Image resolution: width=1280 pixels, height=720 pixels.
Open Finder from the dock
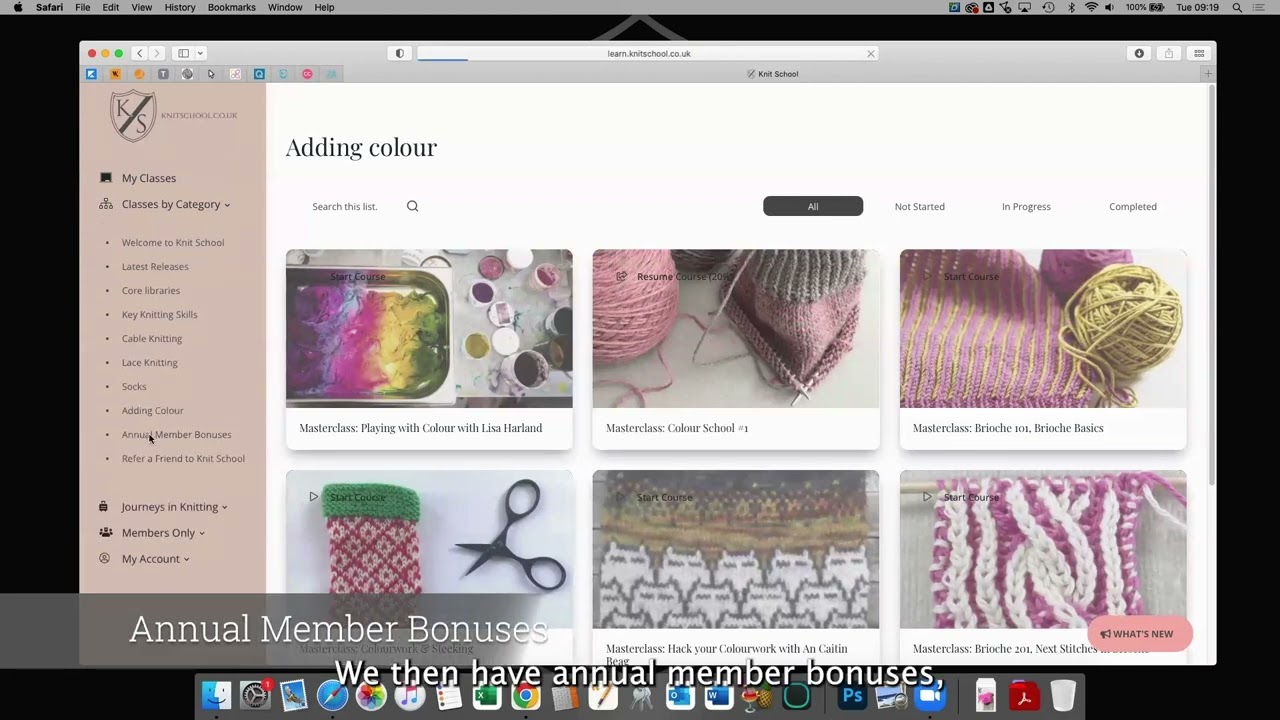(216, 695)
